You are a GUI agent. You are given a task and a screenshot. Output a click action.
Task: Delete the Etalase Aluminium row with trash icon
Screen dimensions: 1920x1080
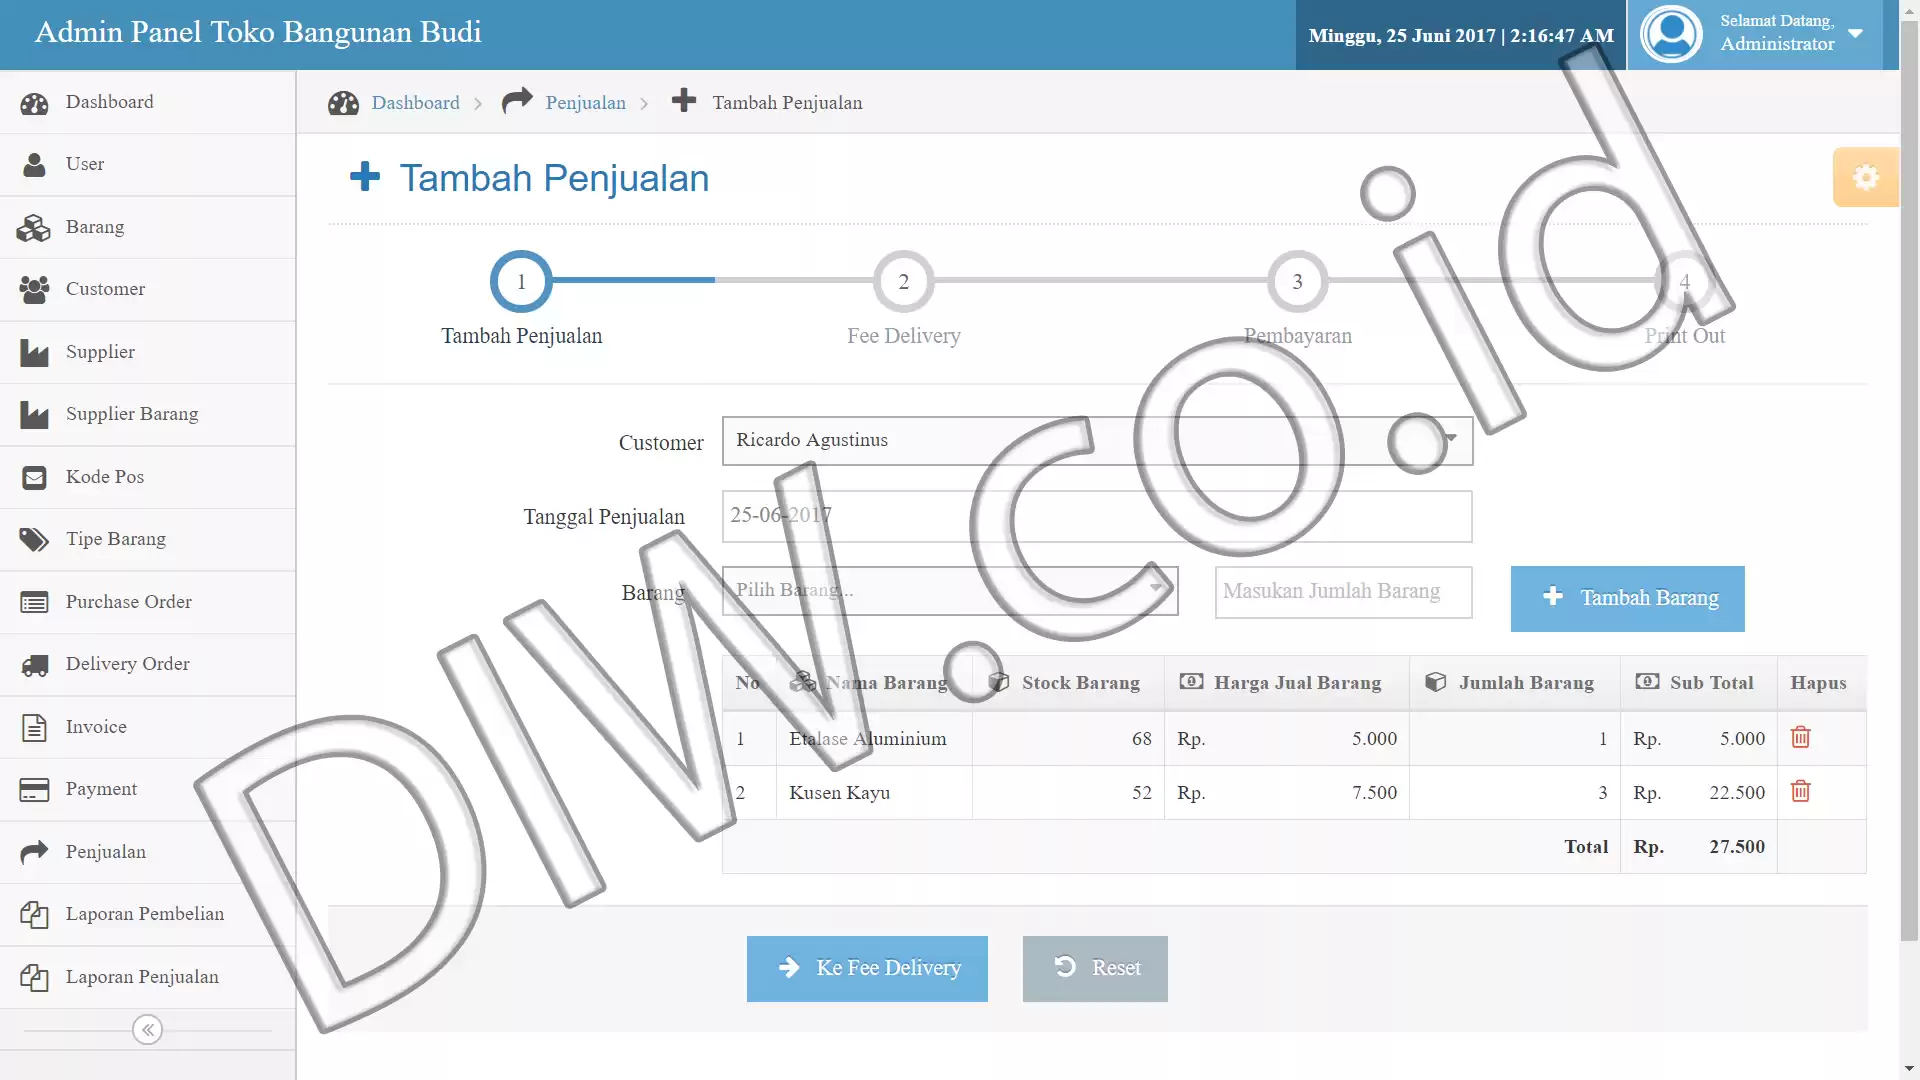(1800, 737)
